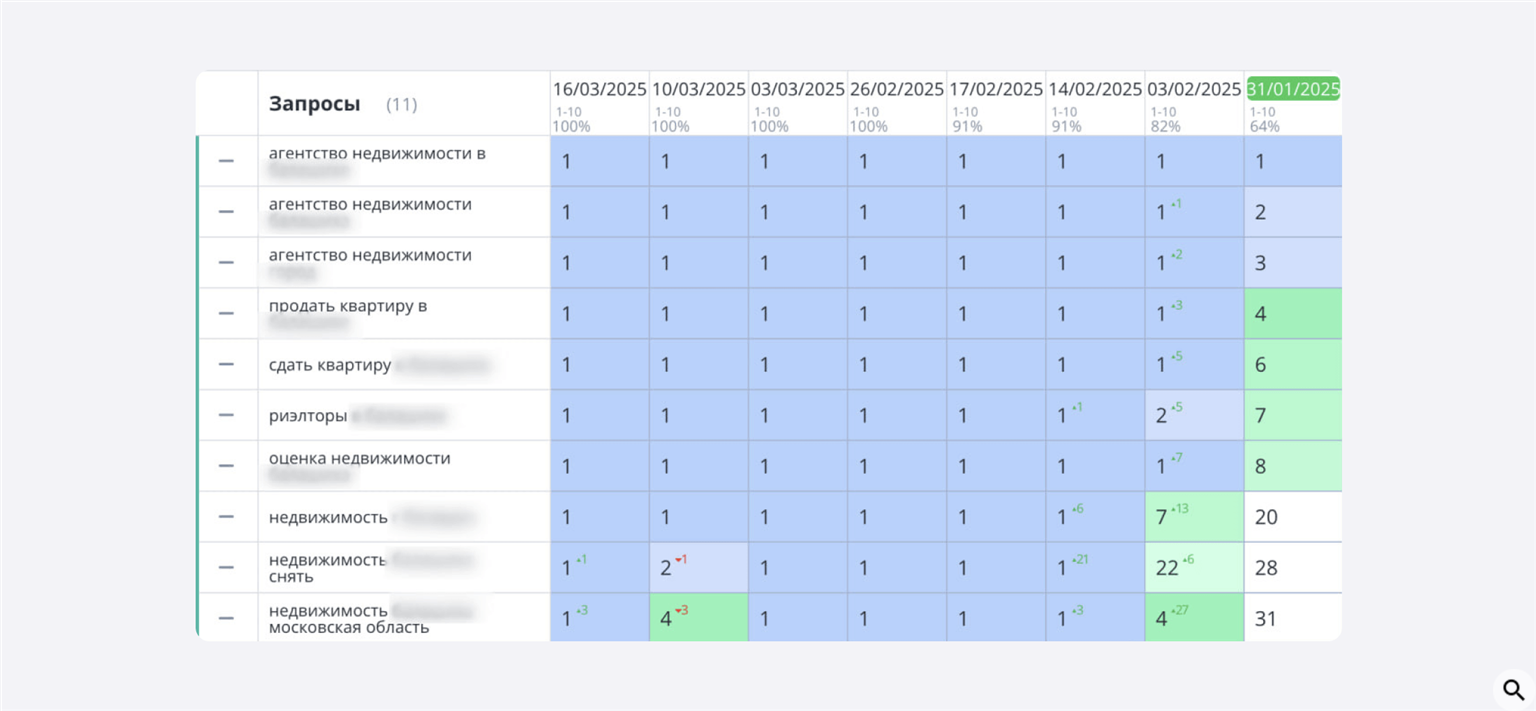Select the 14/02/2025 date column header
The image size is (1536, 711).
coord(1095,89)
